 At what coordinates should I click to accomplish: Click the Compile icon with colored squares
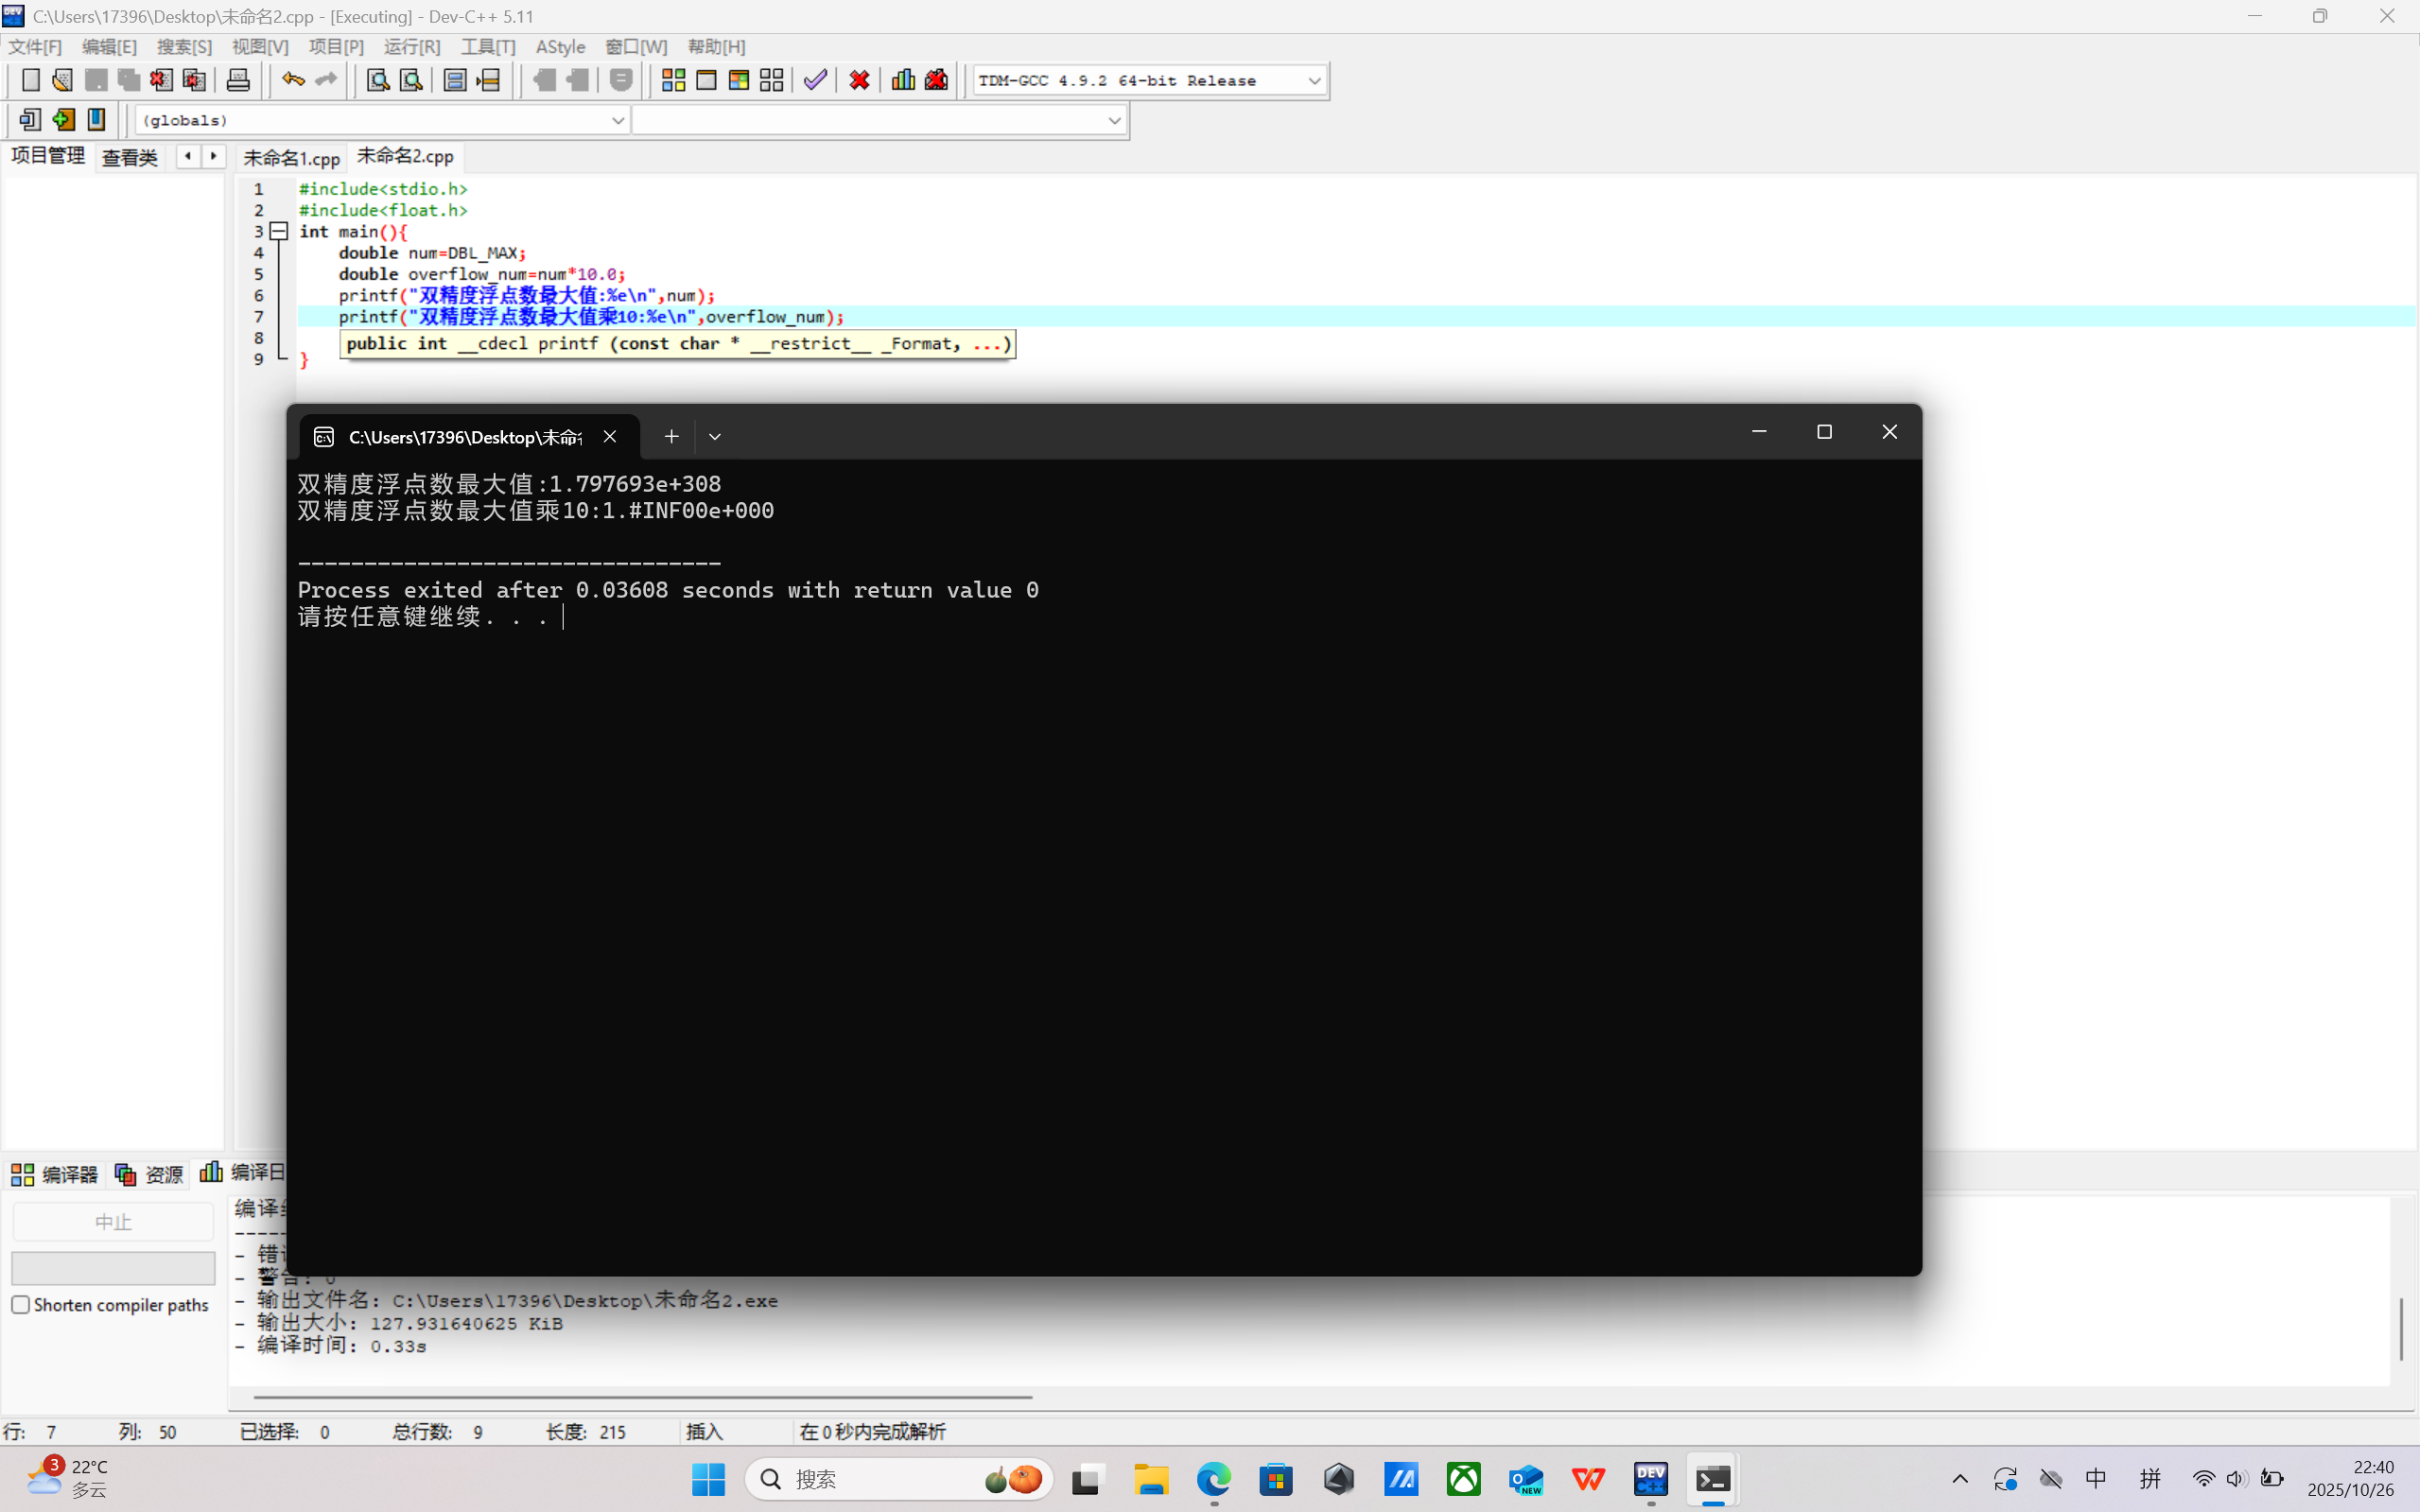pos(673,80)
